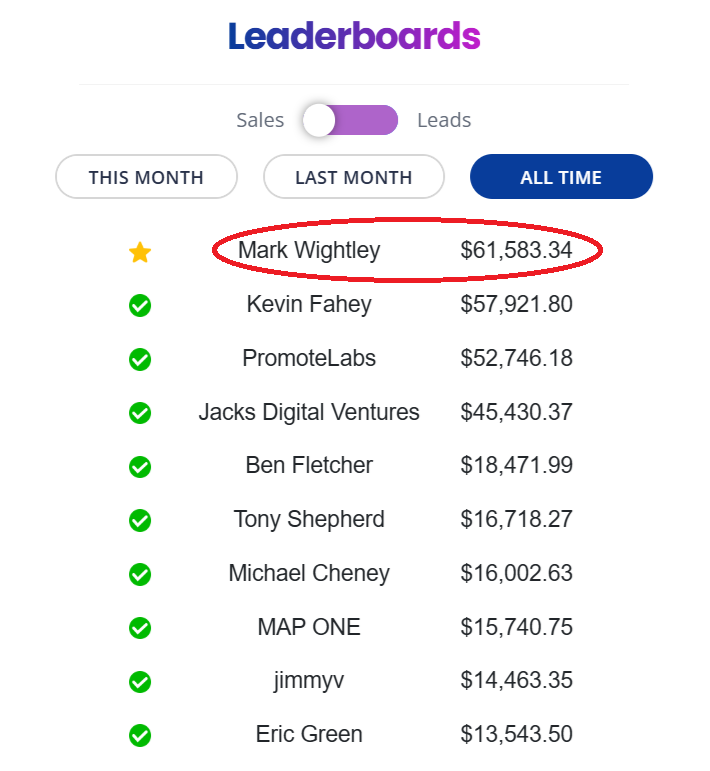
Task: Click the gold star beside Mark Wightley
Action: pos(140,252)
